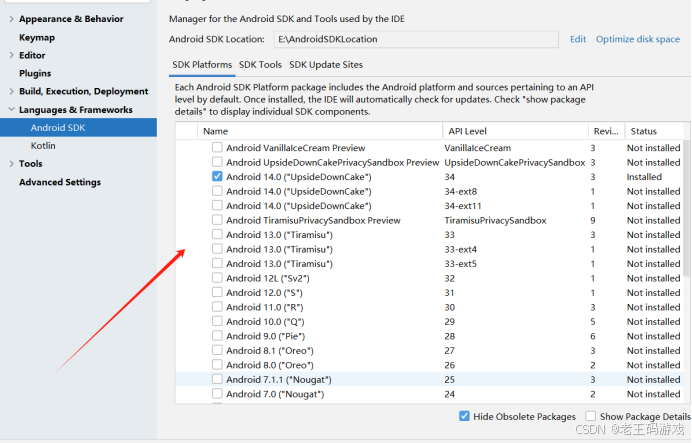Switch to the SDK Tools tab
This screenshot has height=443, width=692.
click(x=260, y=65)
